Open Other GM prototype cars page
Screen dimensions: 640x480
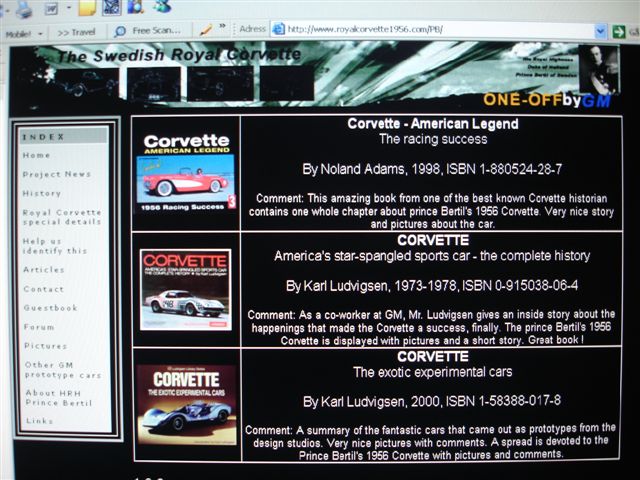tap(63, 370)
